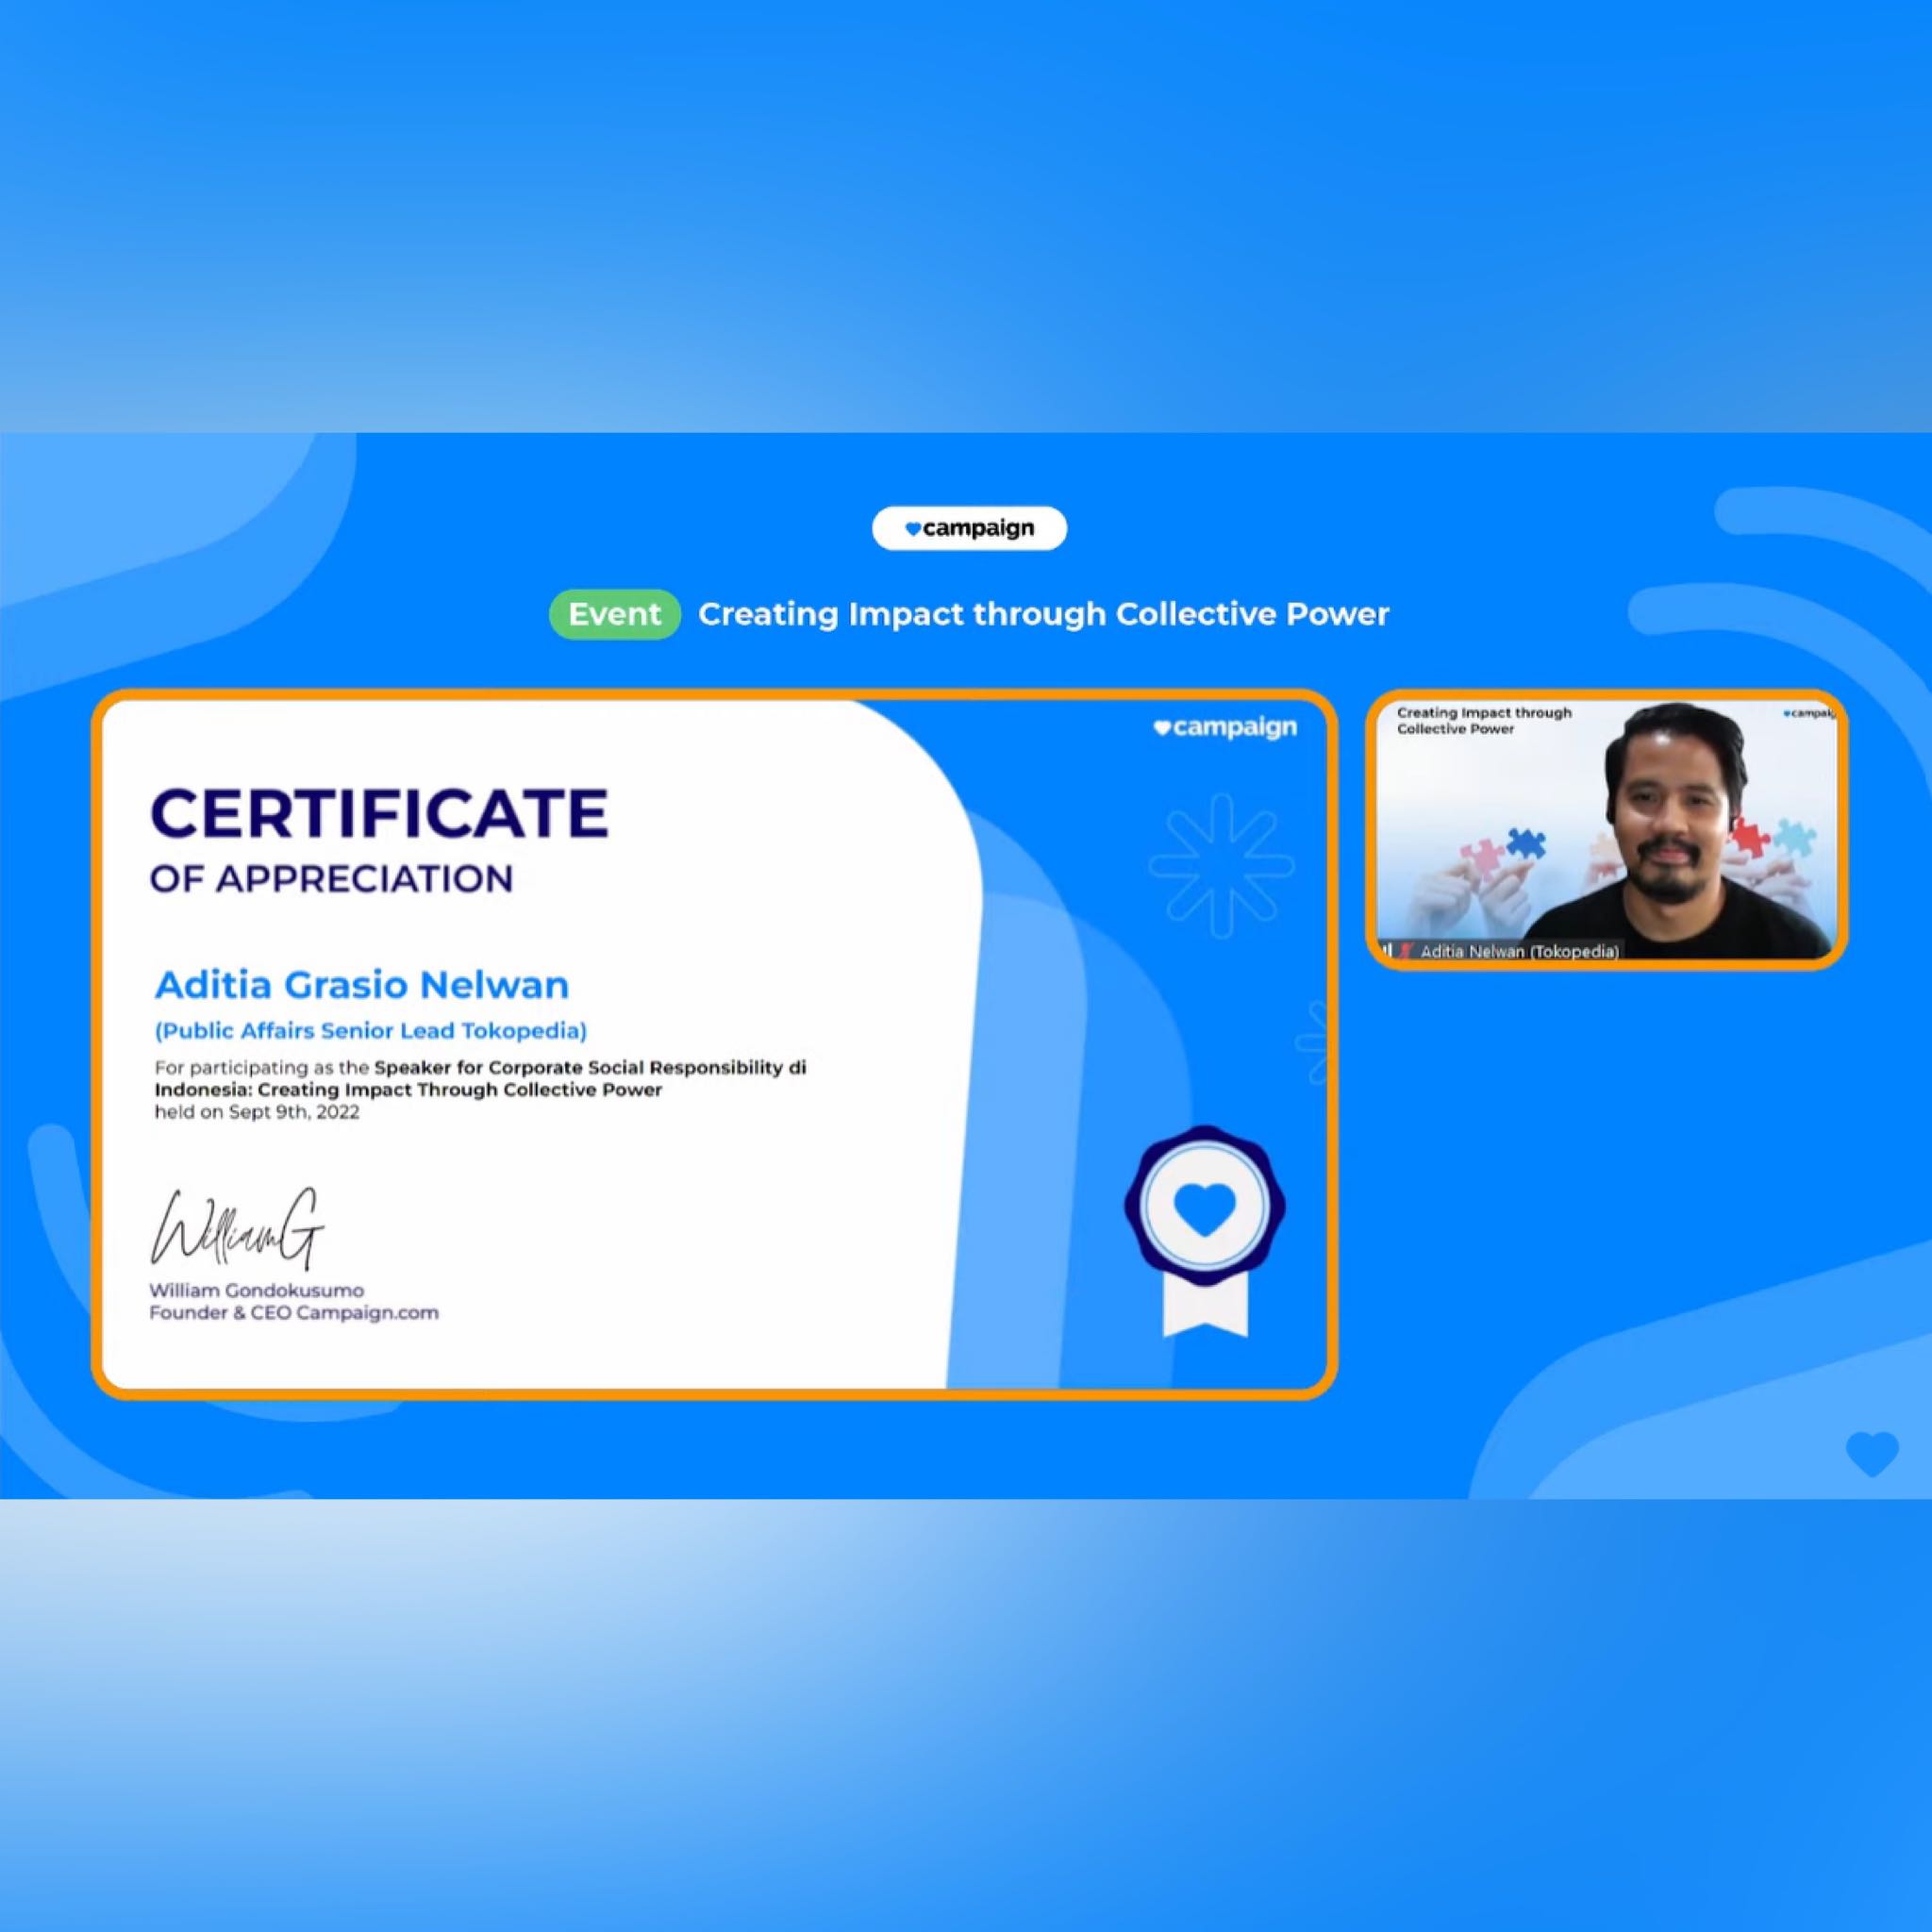Click the small campaign logo in the video
Image resolution: width=1932 pixels, height=1932 pixels.
(x=1809, y=713)
